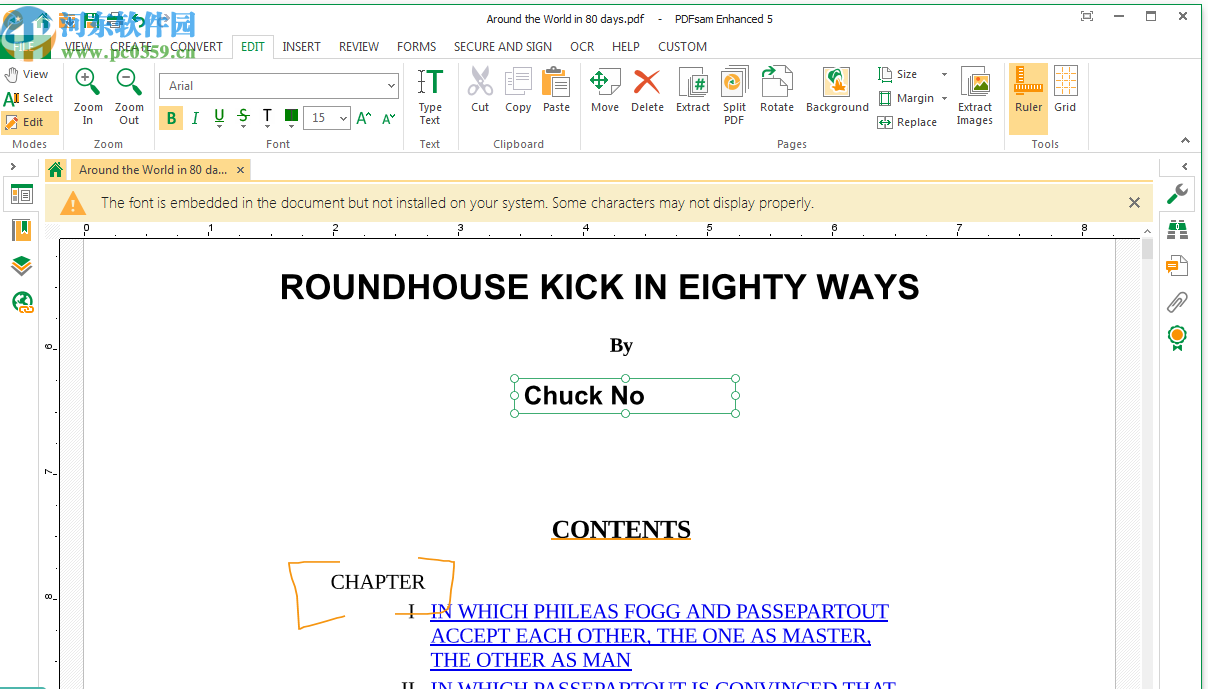Screen dimensions: 1208x689
Task: Click the Split PDF icon
Action: (734, 82)
